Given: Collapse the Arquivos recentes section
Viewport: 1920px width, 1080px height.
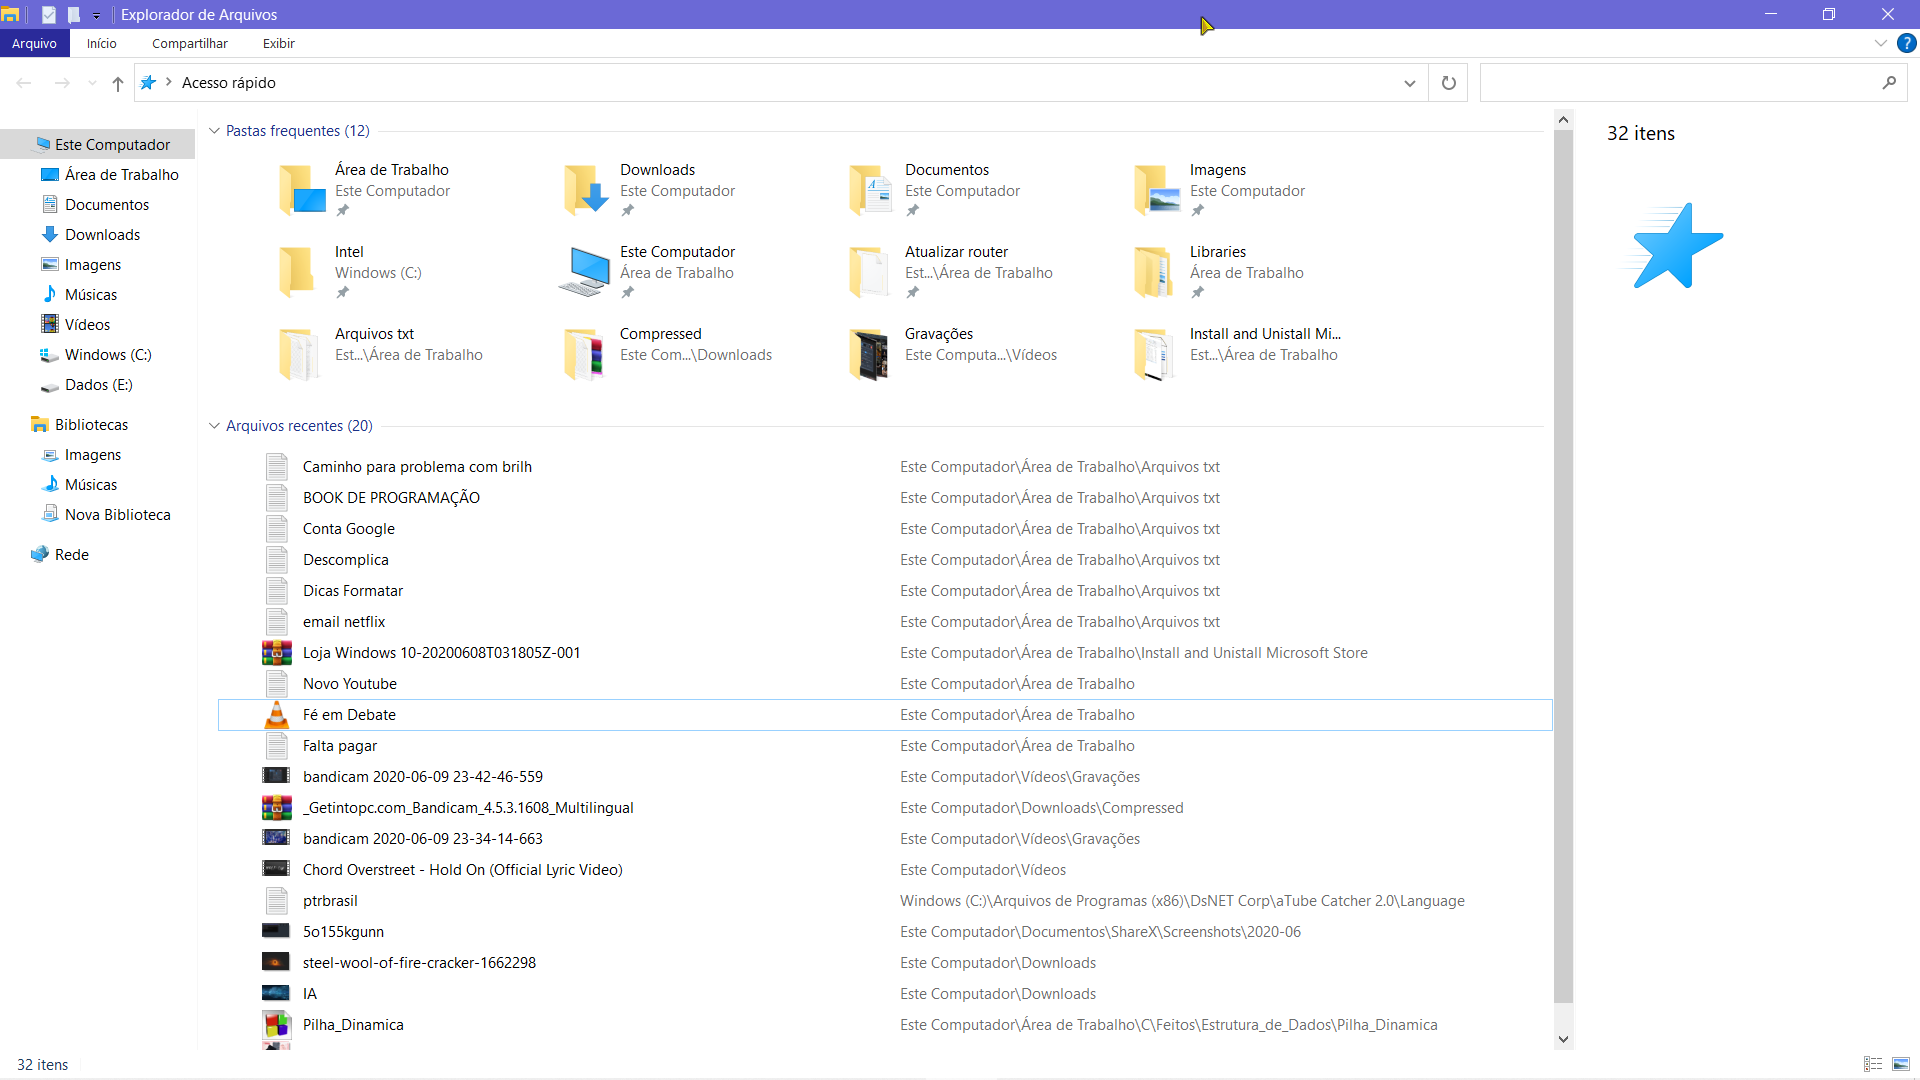Looking at the screenshot, I should point(214,426).
